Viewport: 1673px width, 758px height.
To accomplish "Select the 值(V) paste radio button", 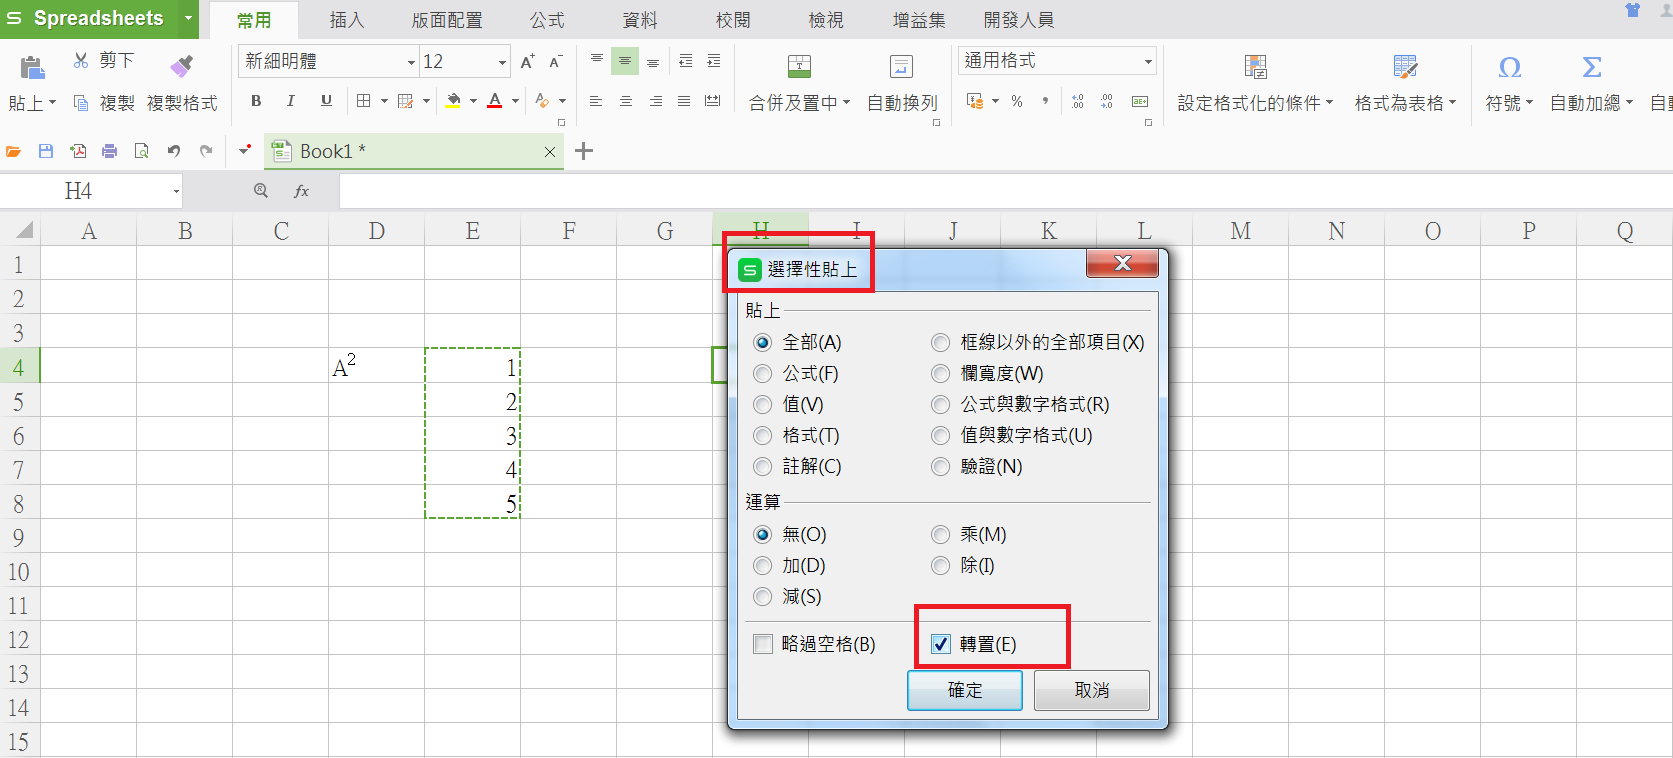I will pyautogui.click(x=763, y=405).
